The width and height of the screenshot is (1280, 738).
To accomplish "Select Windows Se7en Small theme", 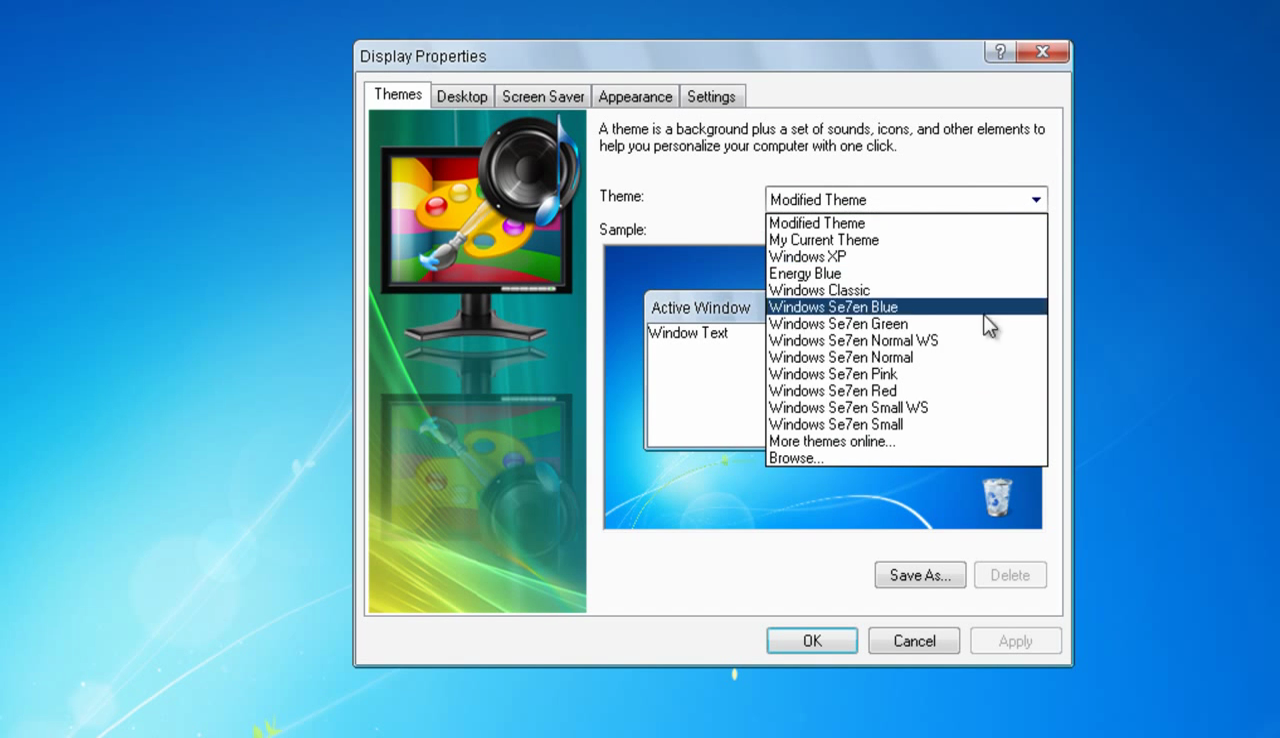I will (x=906, y=424).
